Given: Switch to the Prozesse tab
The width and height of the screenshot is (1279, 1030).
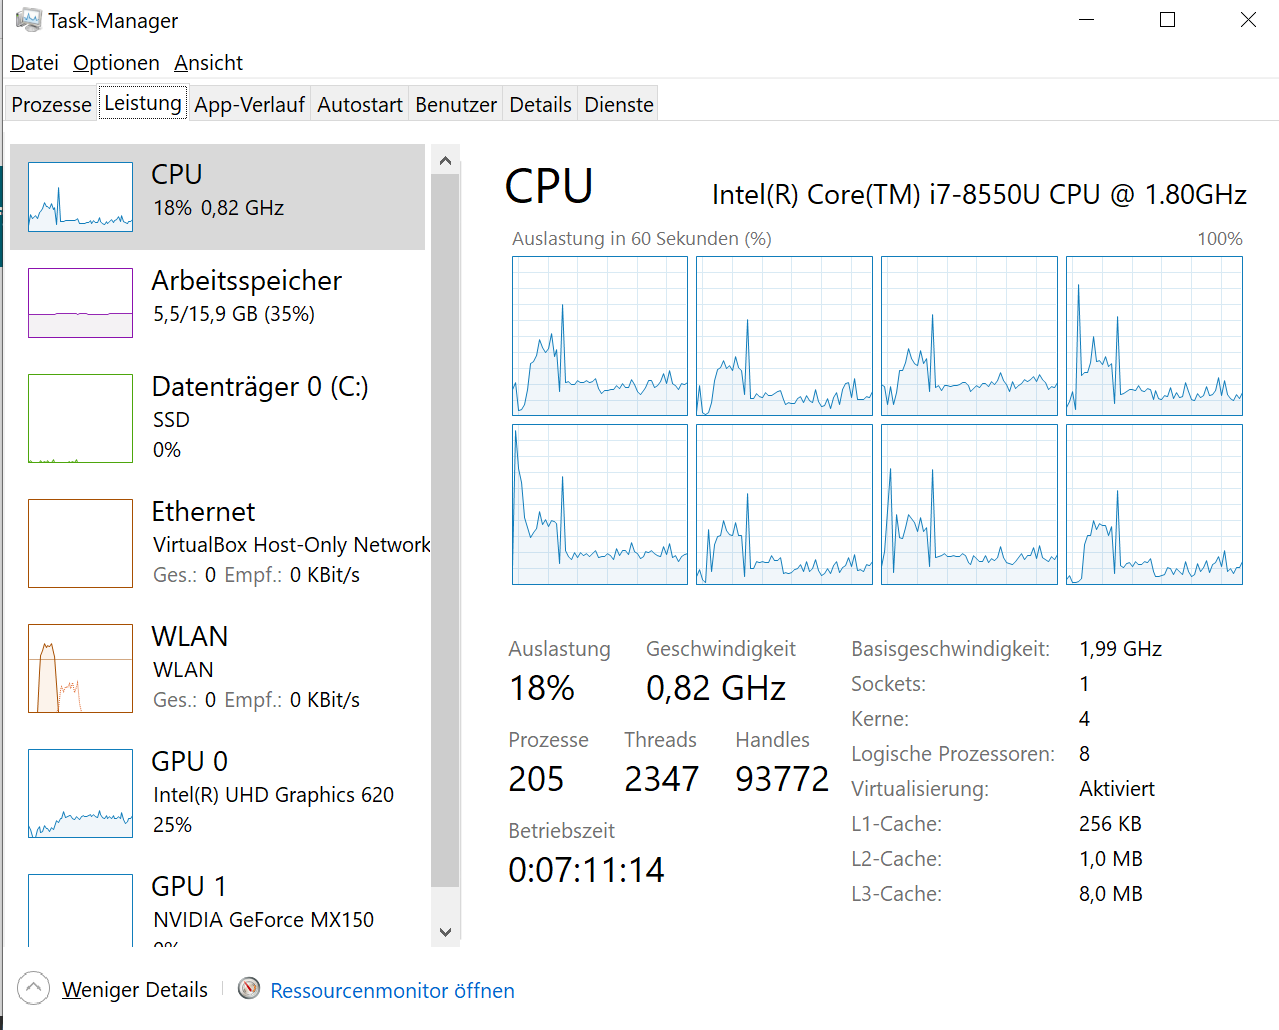Looking at the screenshot, I should pos(50,103).
